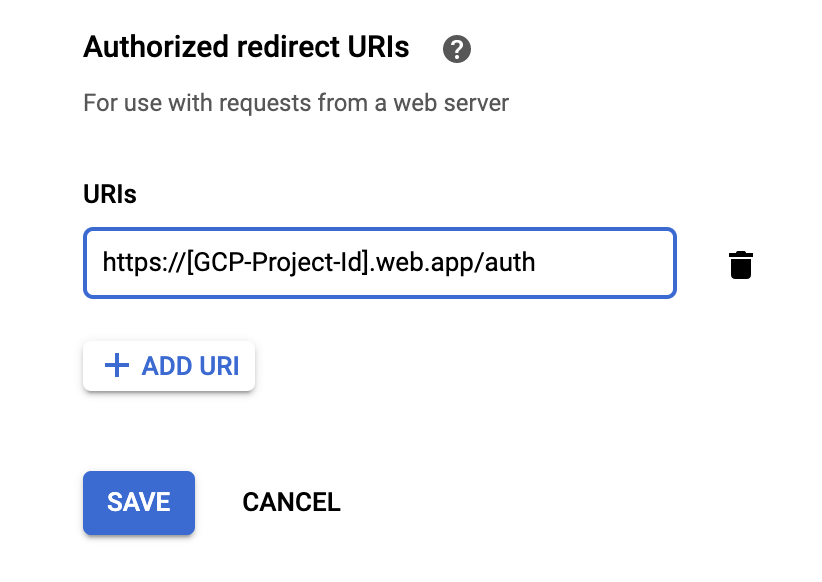The width and height of the screenshot is (822, 582).
Task: Show help for redirect URIs
Action: (x=458, y=49)
